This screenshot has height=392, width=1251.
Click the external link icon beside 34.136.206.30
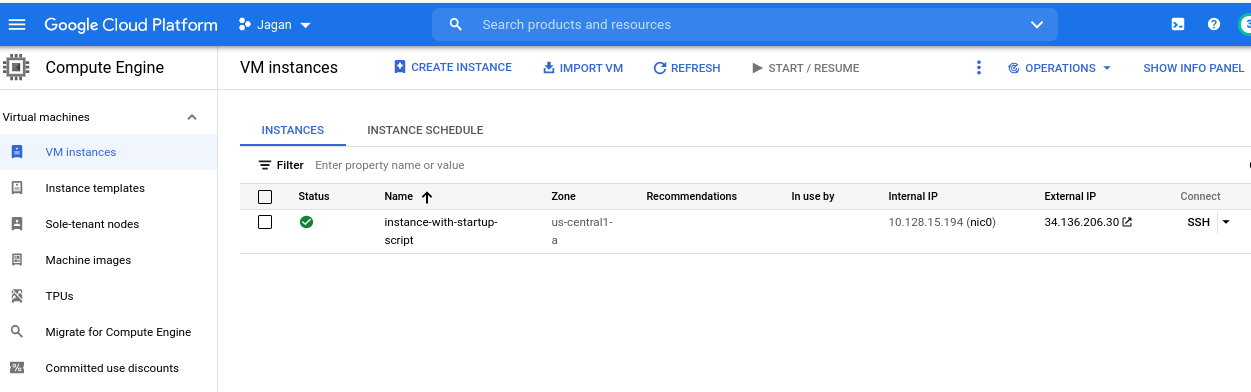coord(1128,222)
